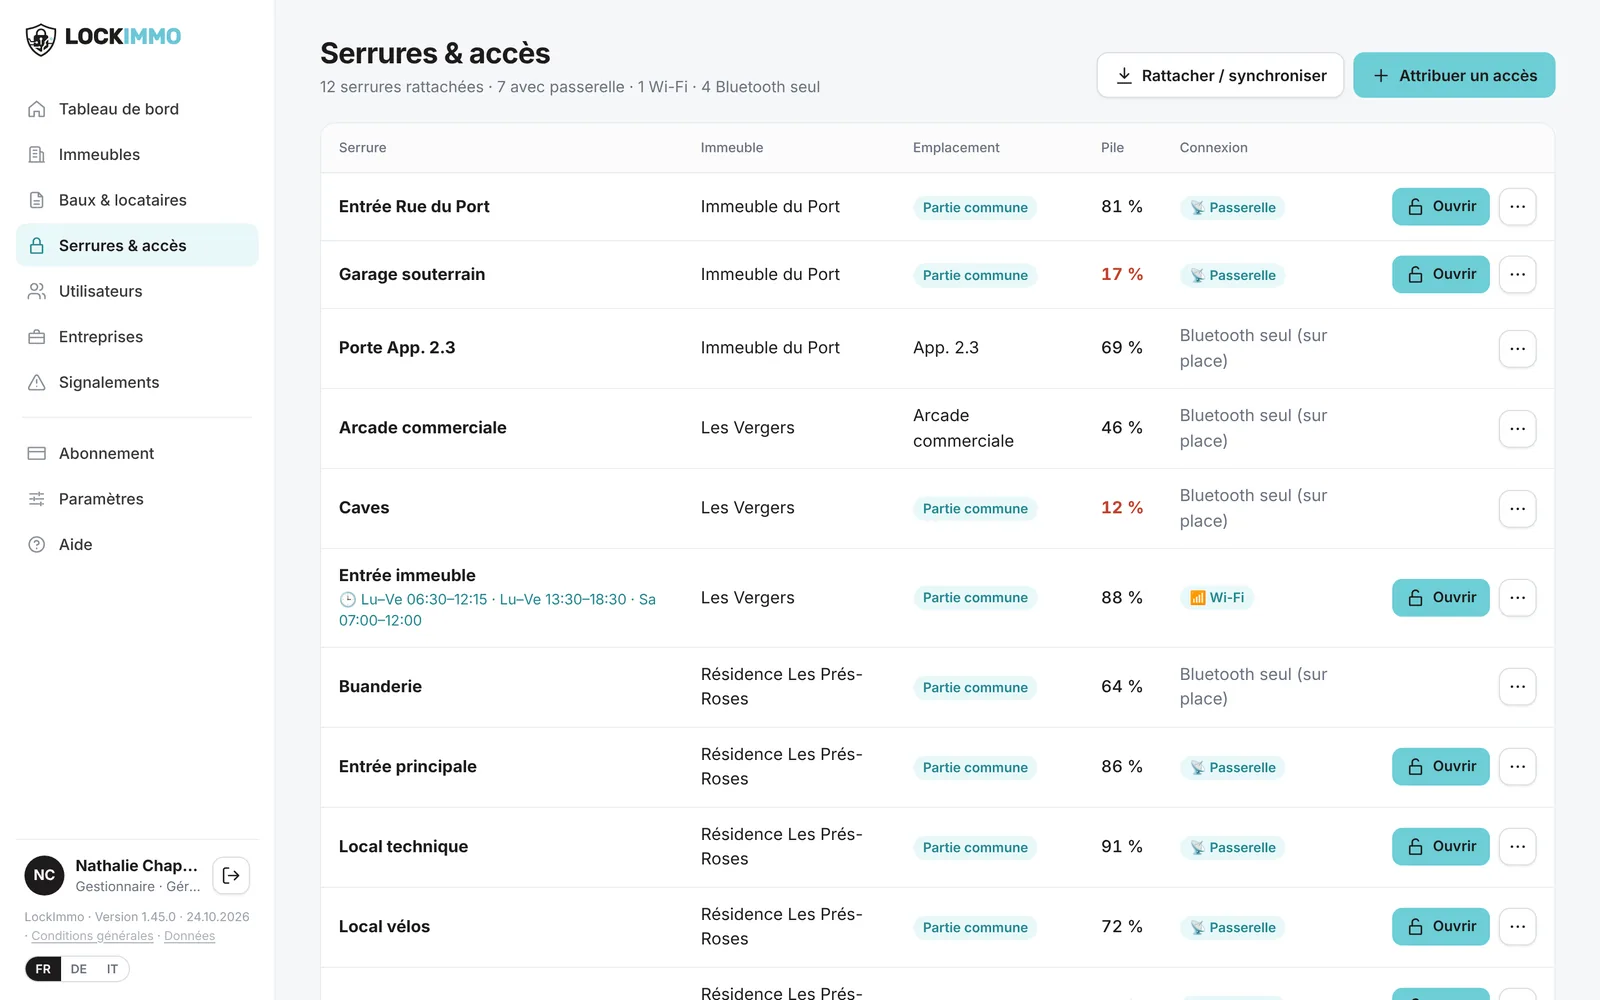Expand the three-dot menu for Buanderie

pos(1517,686)
